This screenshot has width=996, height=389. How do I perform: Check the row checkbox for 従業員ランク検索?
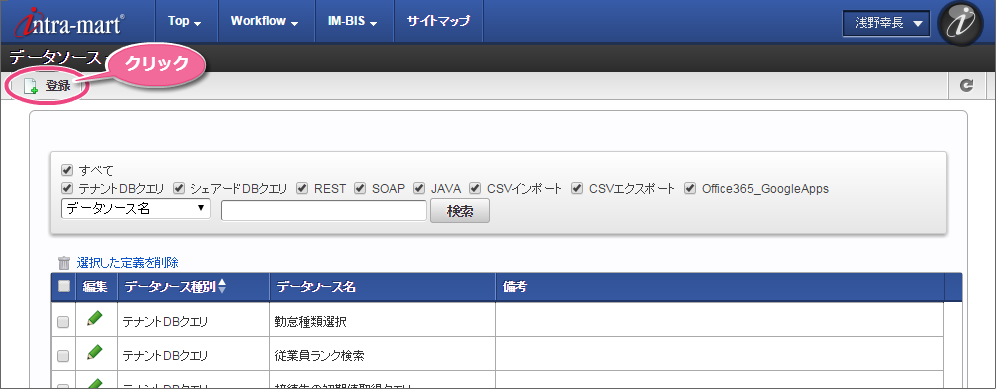[63, 356]
